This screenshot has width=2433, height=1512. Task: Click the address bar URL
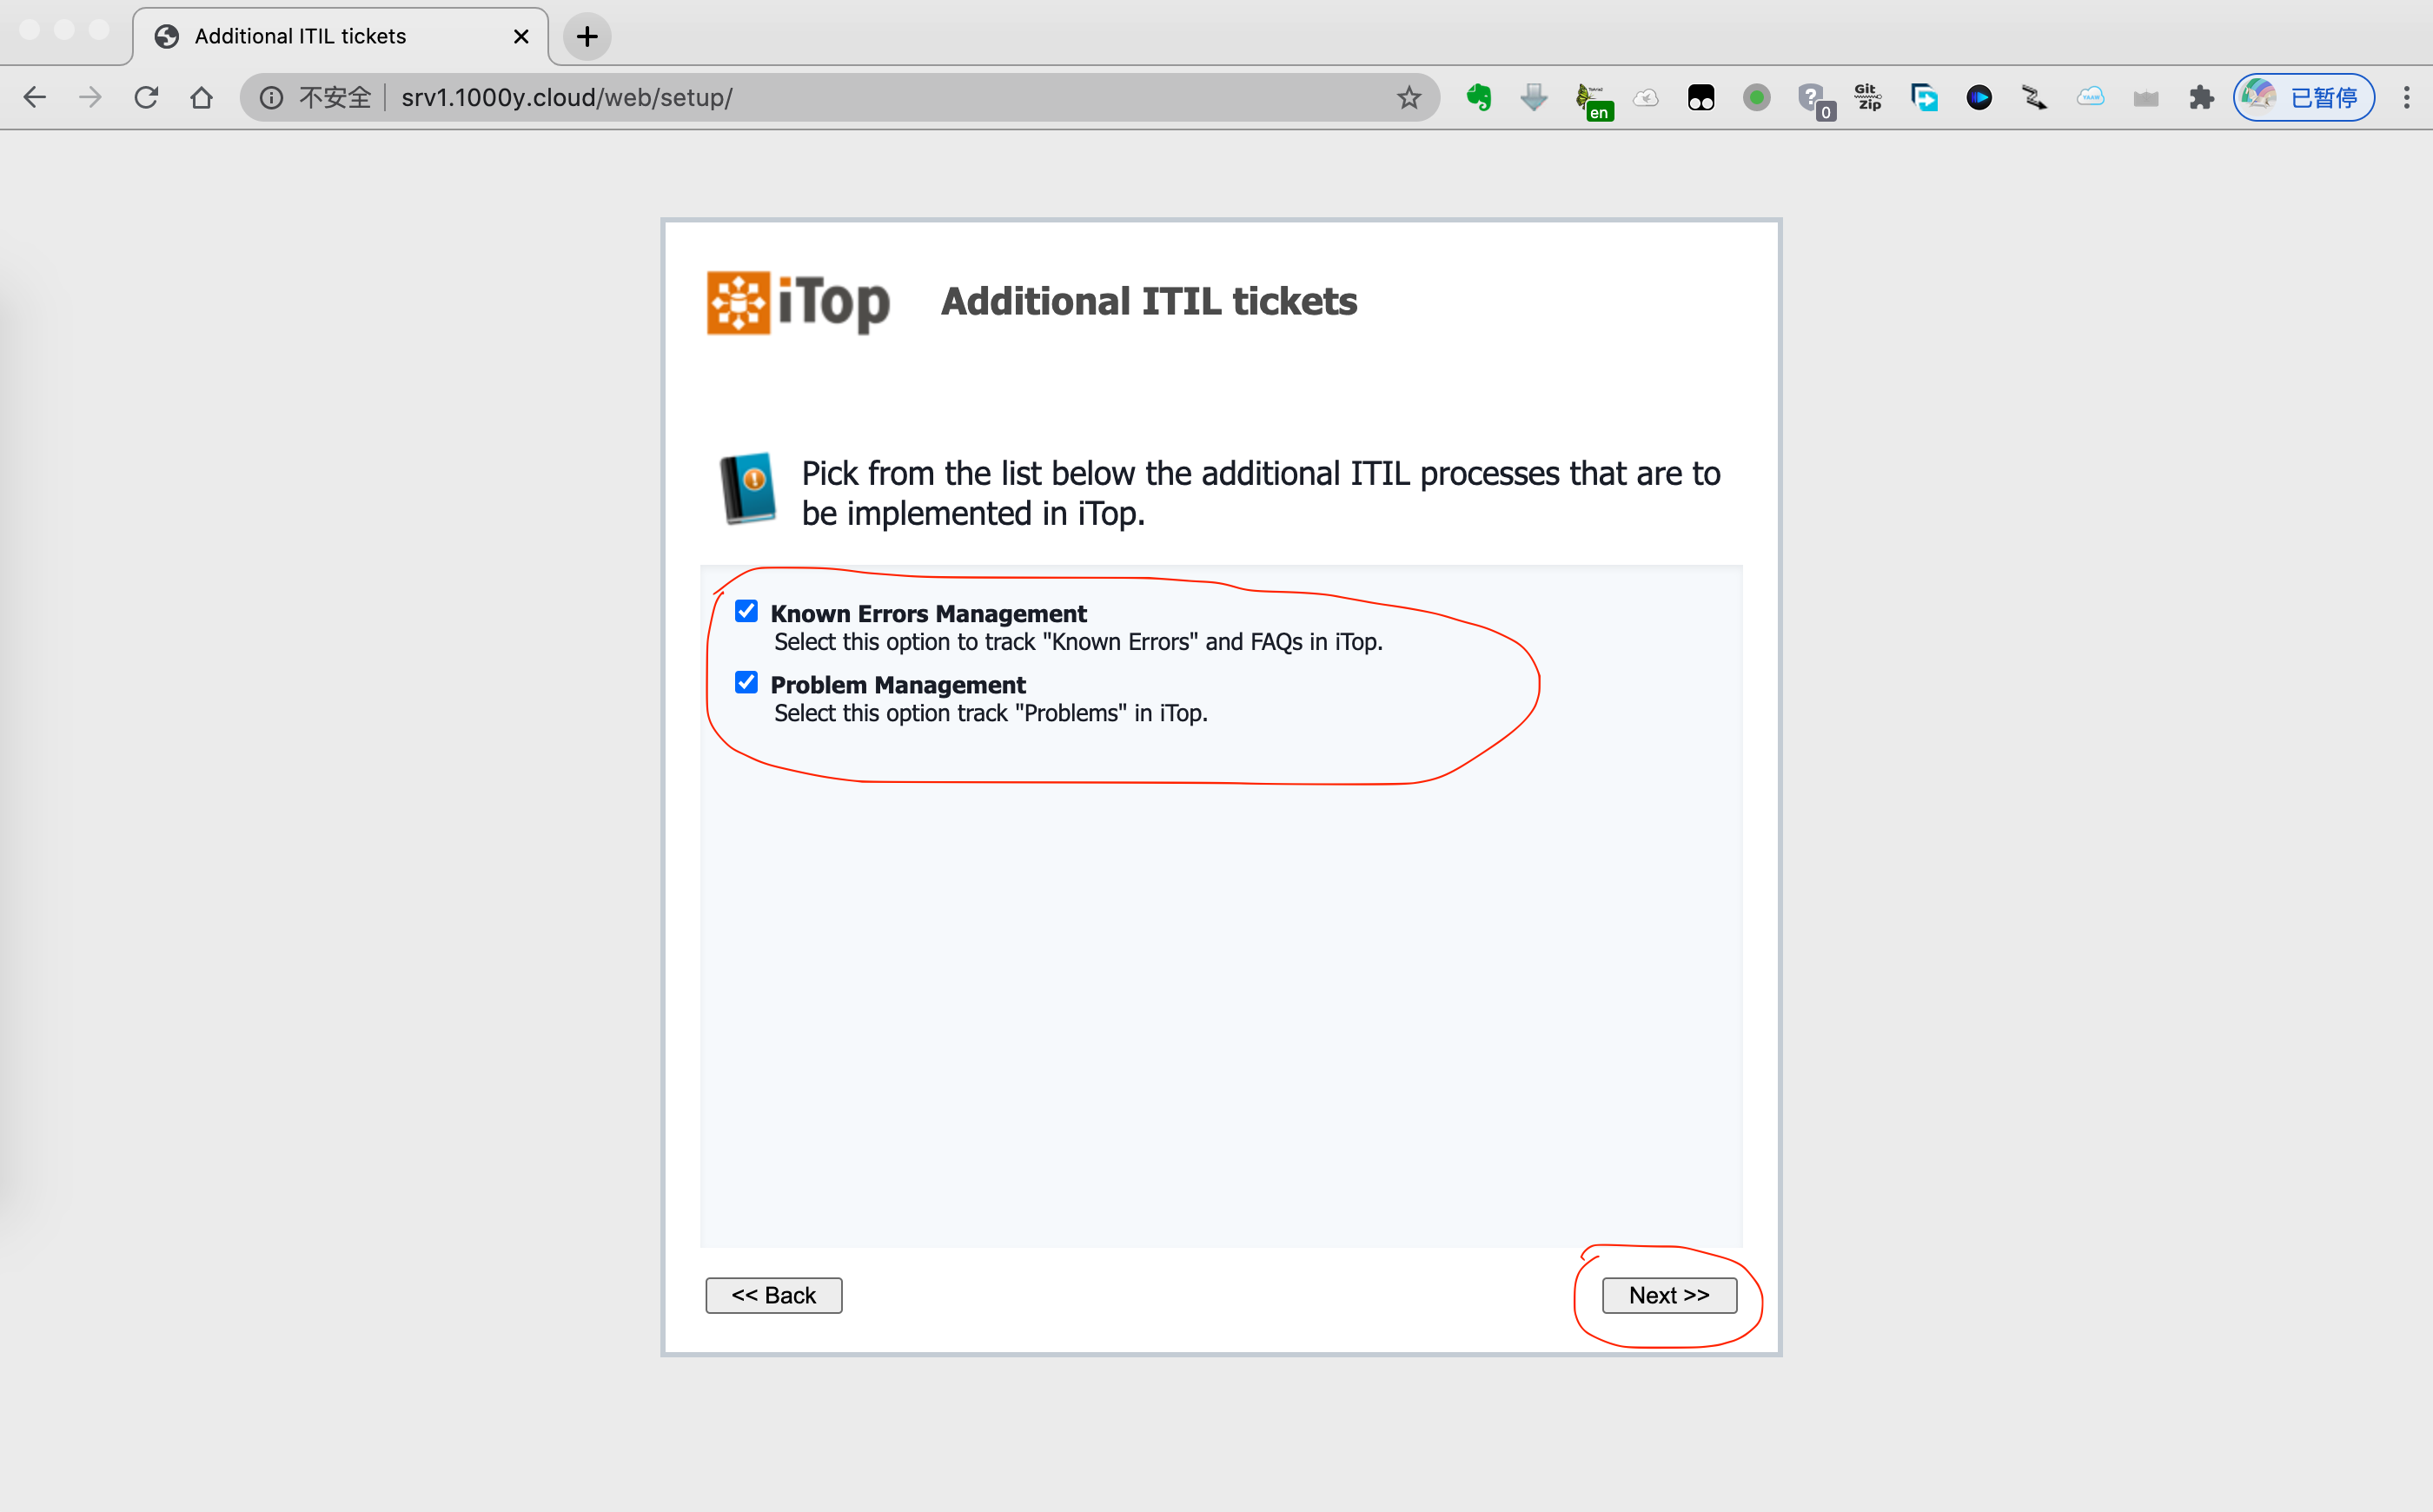[x=566, y=97]
